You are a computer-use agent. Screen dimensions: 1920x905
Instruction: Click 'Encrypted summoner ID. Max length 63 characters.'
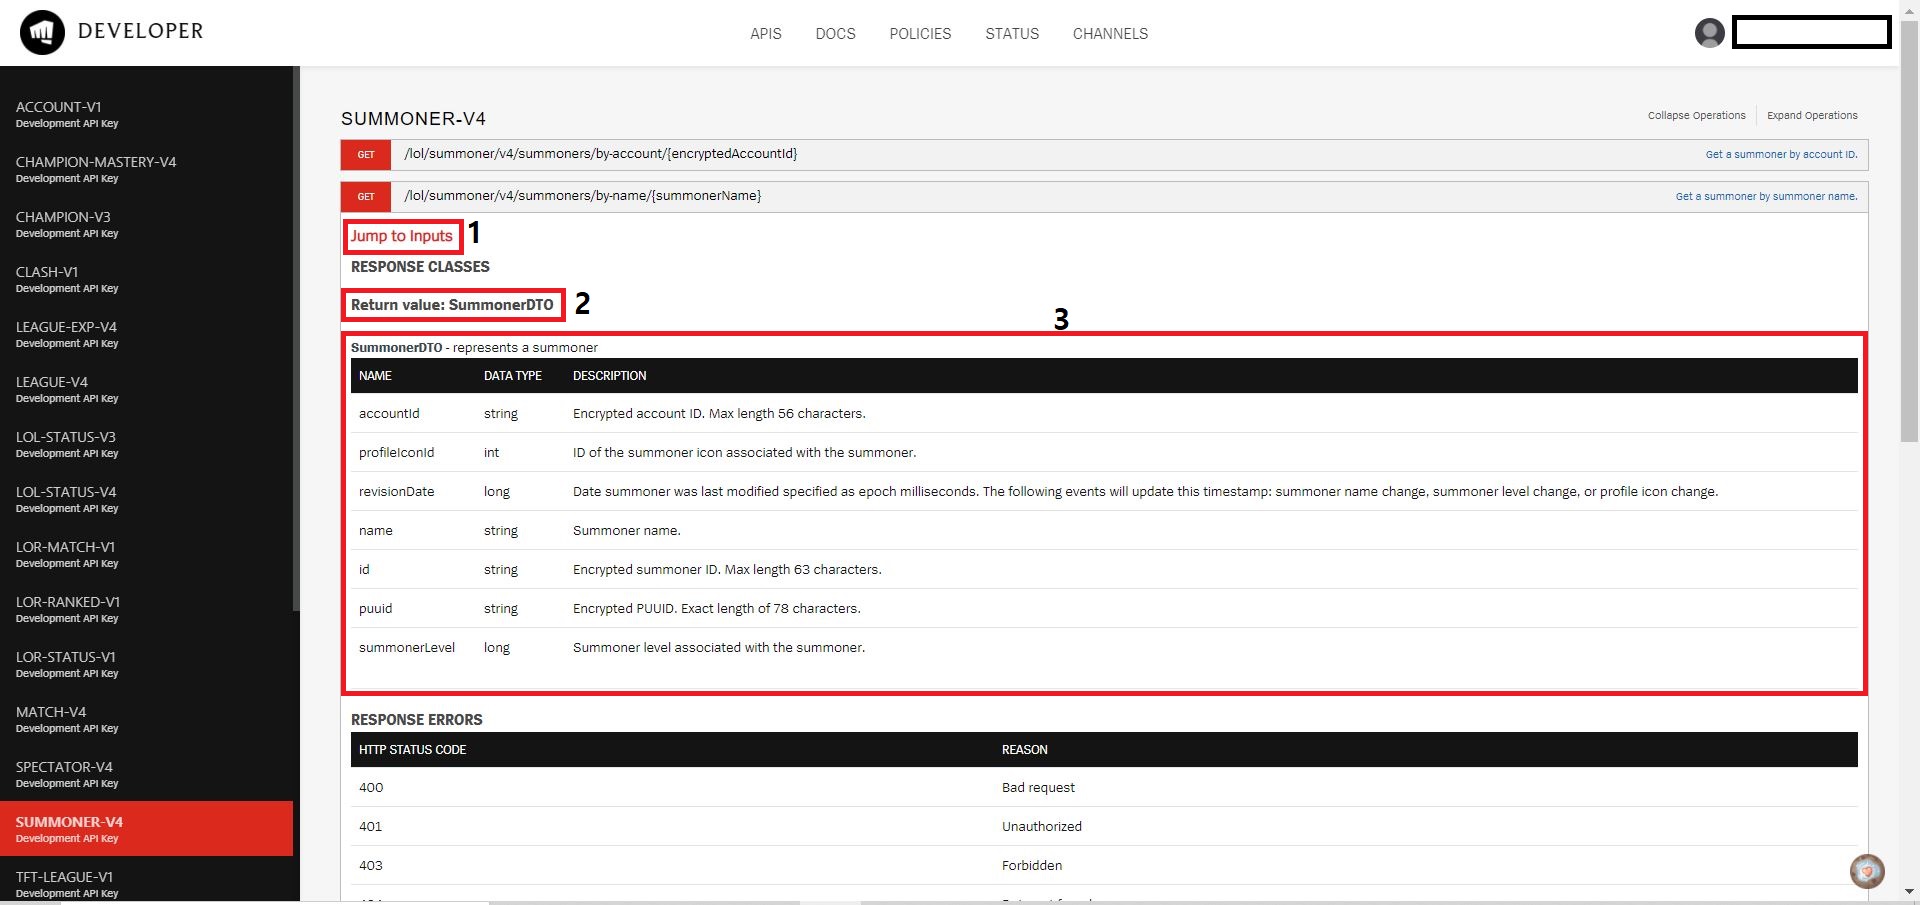click(x=727, y=569)
